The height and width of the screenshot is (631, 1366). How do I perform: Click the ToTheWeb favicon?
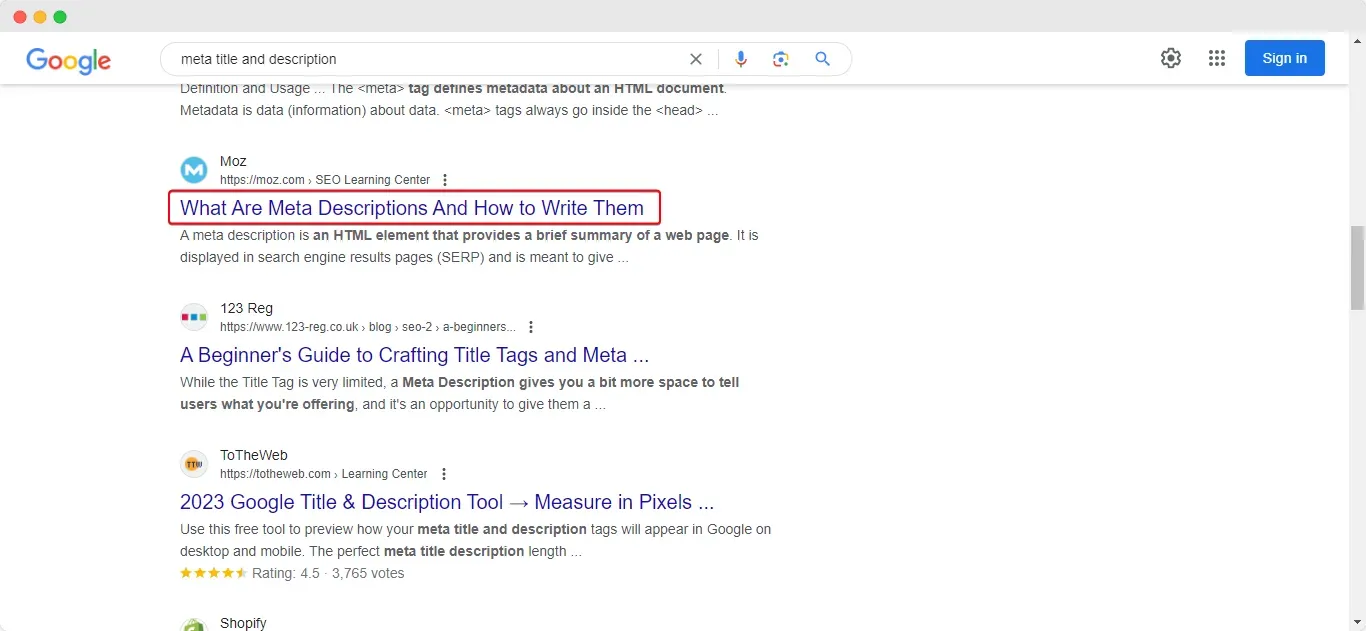click(x=194, y=464)
